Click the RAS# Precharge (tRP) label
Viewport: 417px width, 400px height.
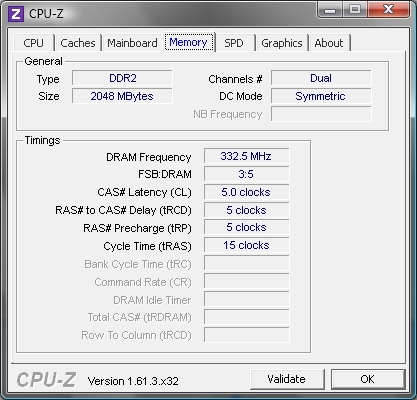tap(137, 228)
